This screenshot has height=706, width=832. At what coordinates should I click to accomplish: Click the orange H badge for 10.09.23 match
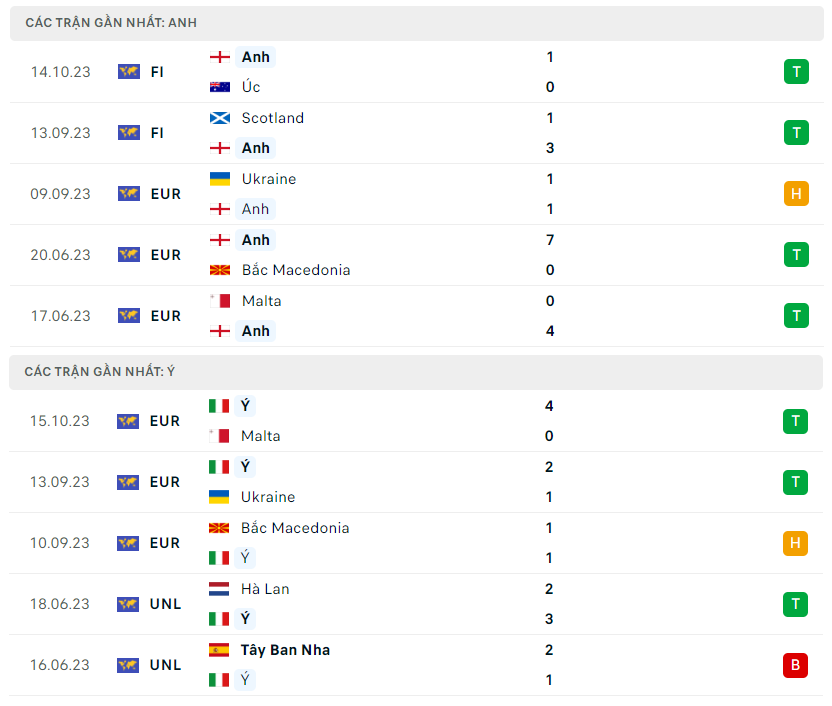tap(795, 543)
